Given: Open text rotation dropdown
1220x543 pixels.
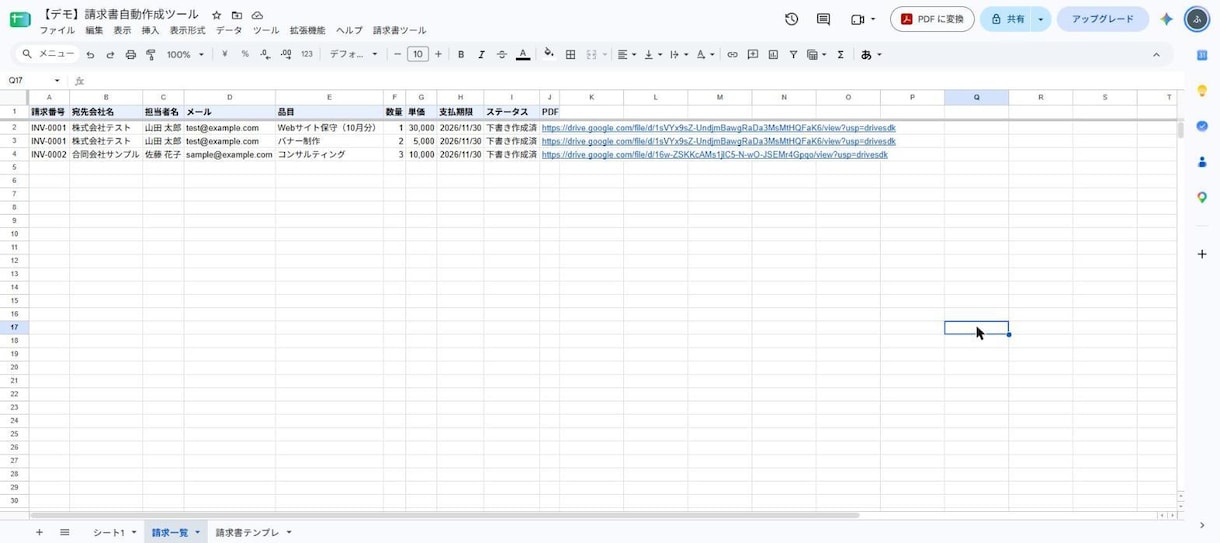Looking at the screenshot, I should click(x=705, y=55).
